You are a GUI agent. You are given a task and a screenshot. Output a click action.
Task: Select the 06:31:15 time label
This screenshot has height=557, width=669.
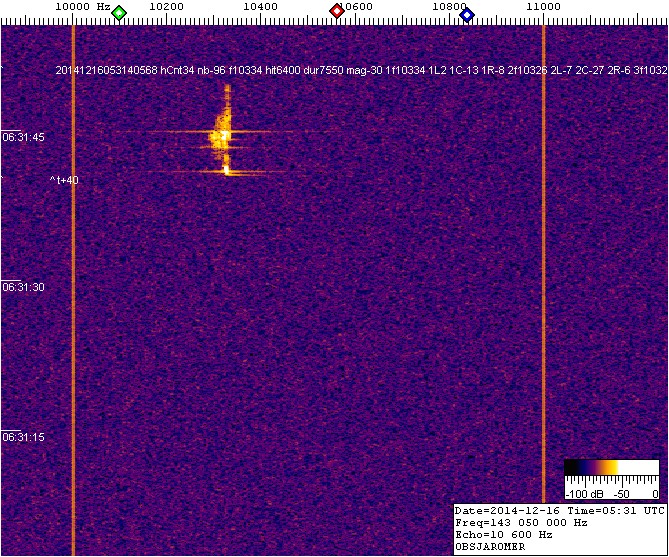click(x=22, y=437)
